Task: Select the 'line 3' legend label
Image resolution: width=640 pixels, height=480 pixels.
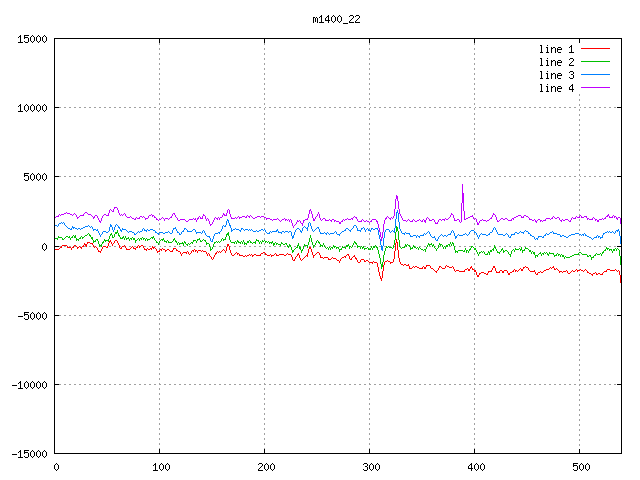Action: pos(556,75)
